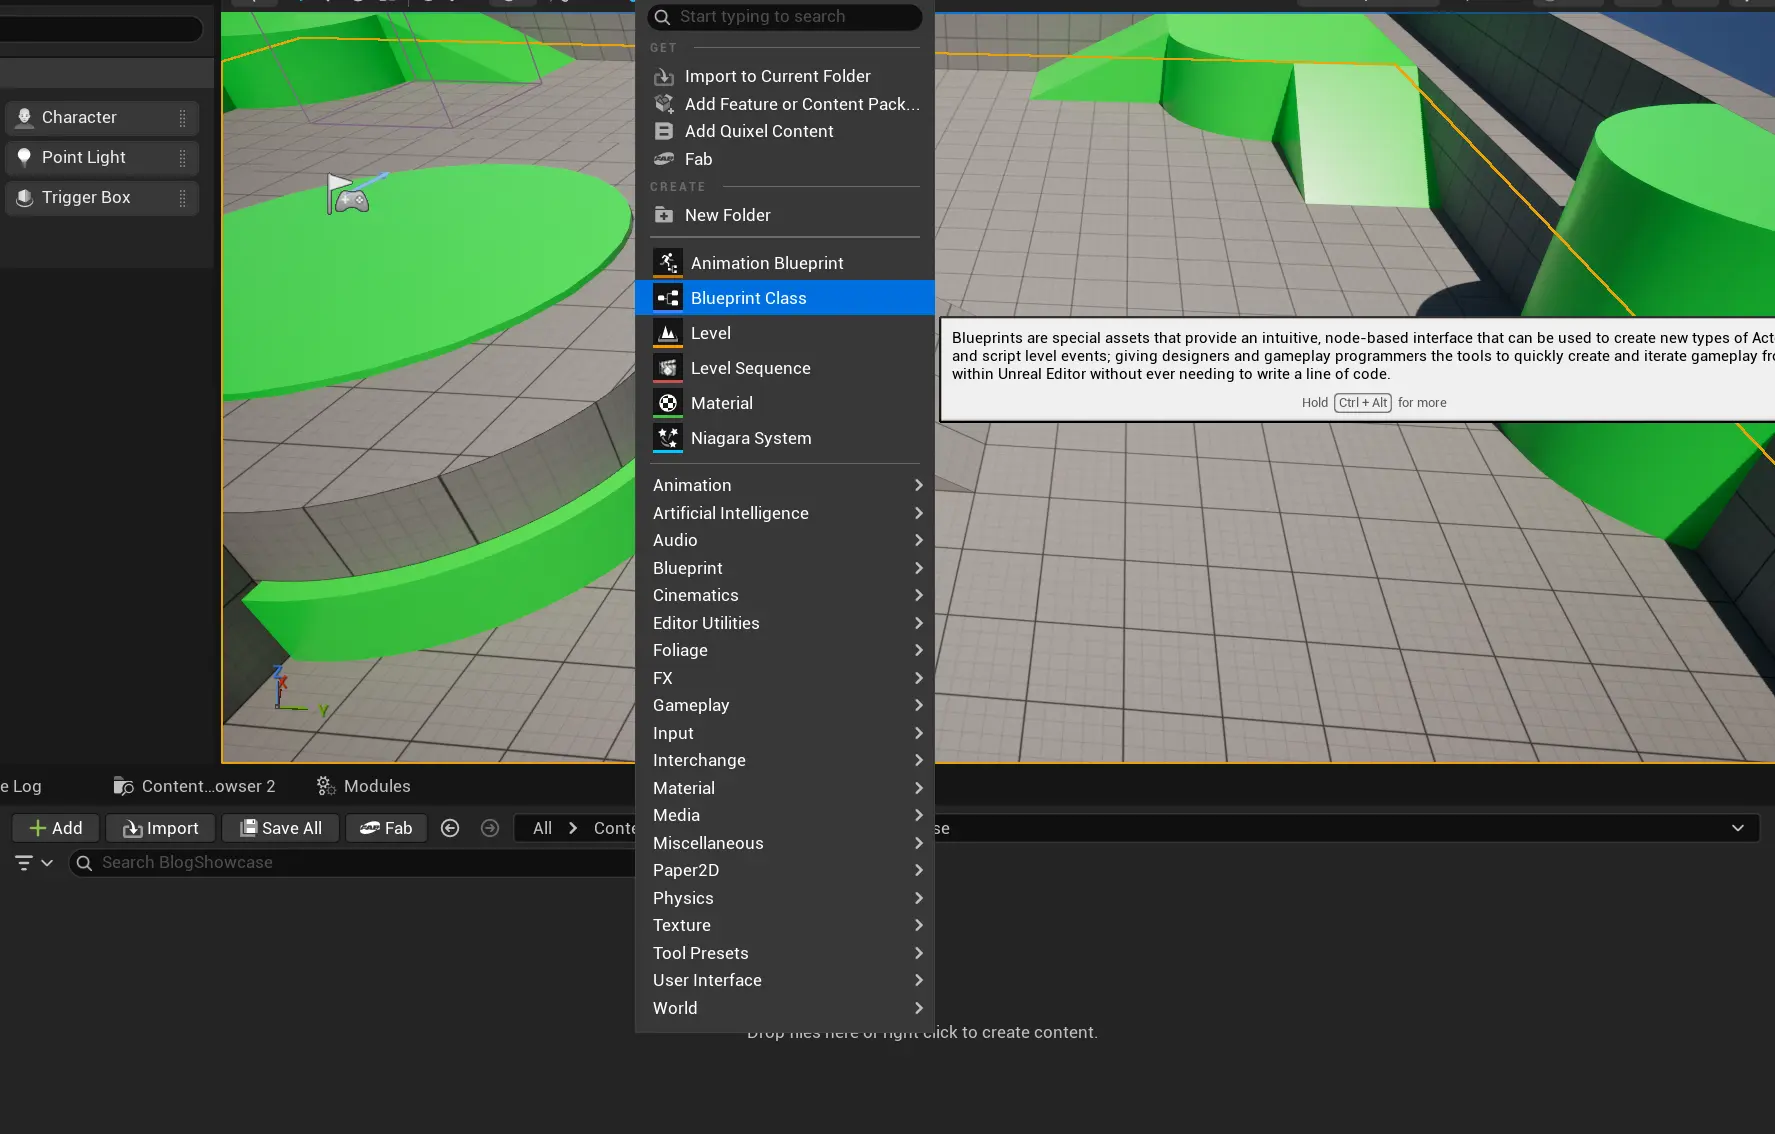Image resolution: width=1775 pixels, height=1134 pixels.
Task: Click the New Folder icon
Action: [663, 215]
